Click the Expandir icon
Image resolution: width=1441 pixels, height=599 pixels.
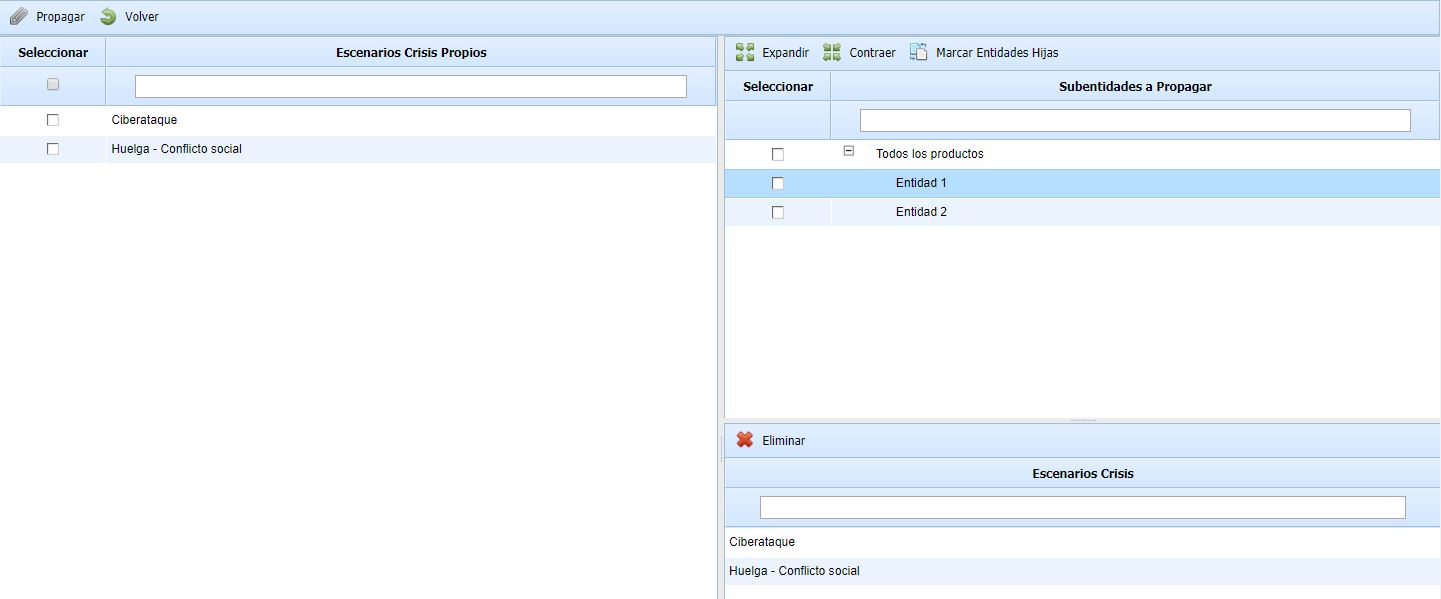745,52
